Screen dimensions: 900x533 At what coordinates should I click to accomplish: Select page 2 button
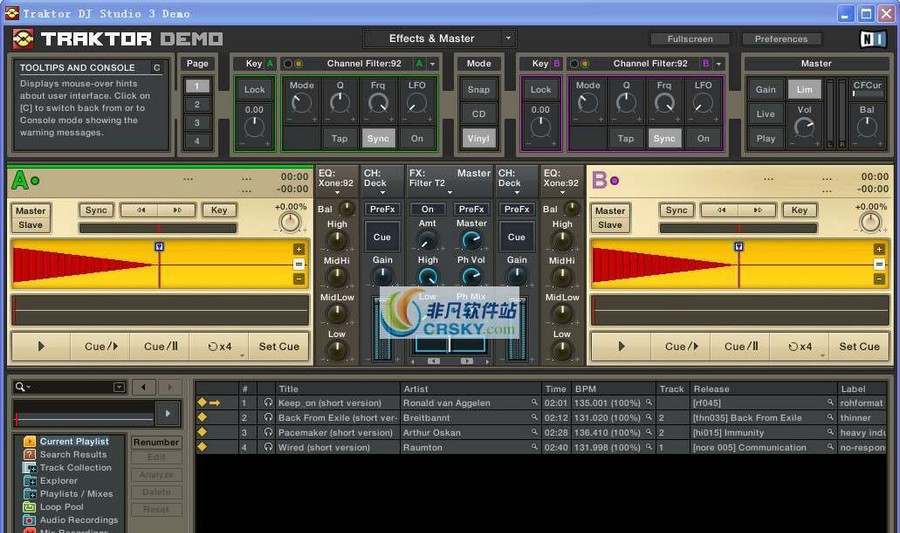197,104
